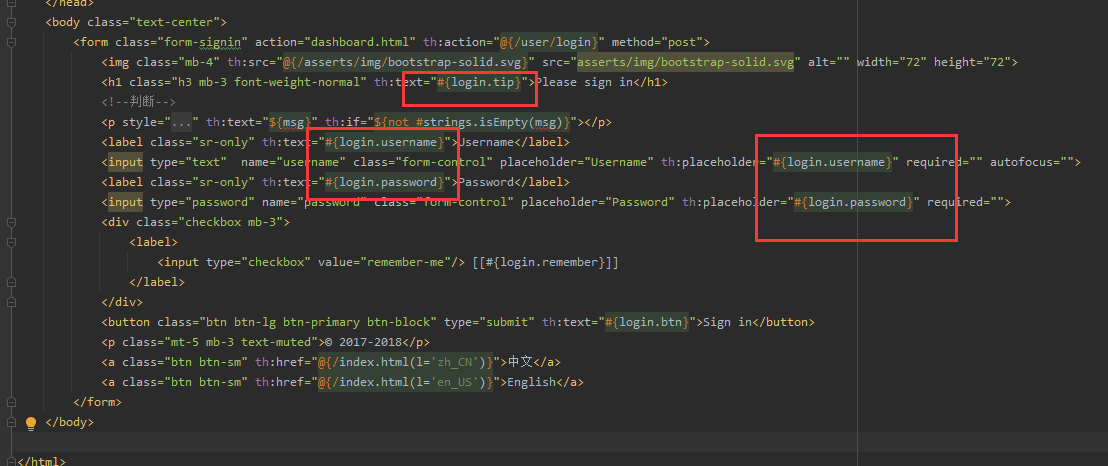Click the <!--判断--> comment
The image size is (1108, 466).
click(138, 102)
